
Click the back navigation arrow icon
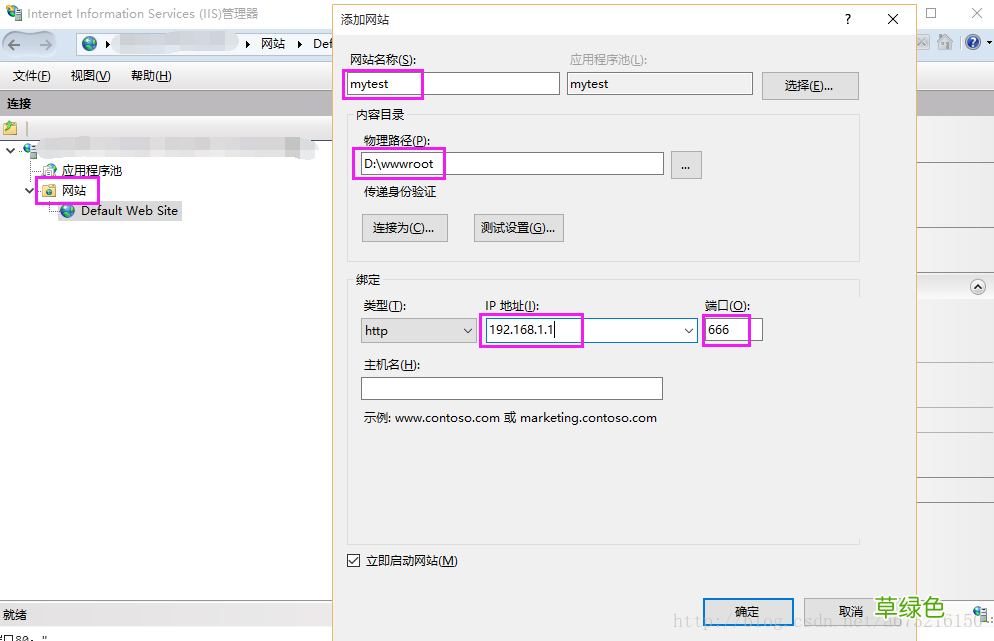pos(15,44)
